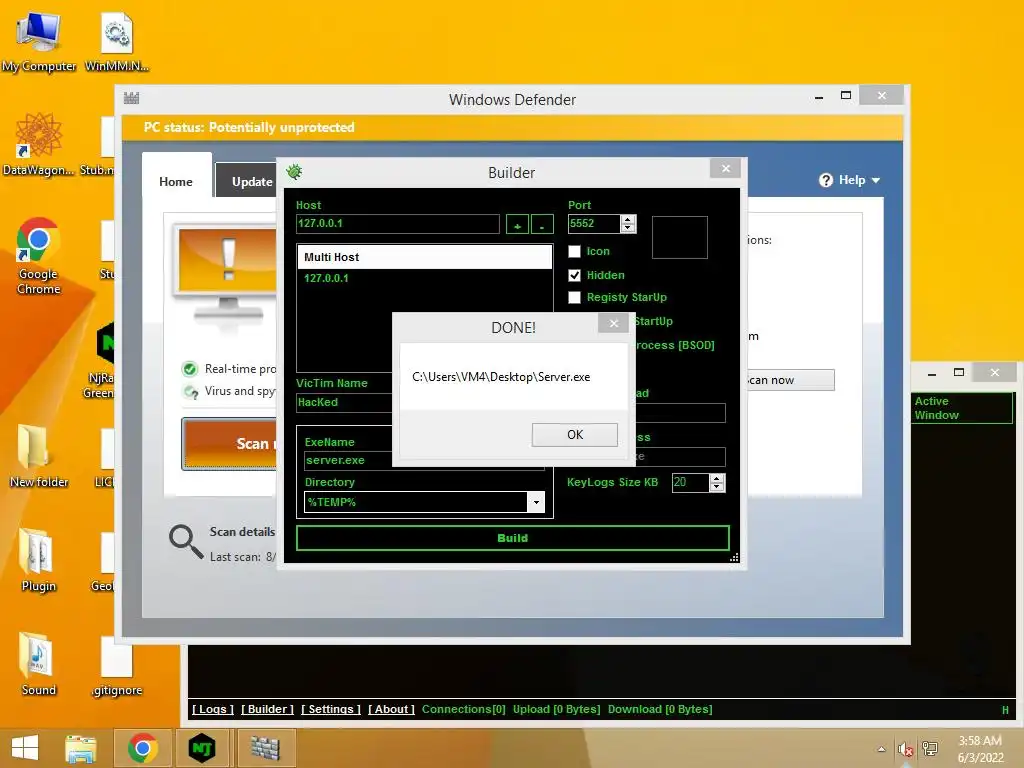Click the Scan now button in Defender
This screenshot has width=1024, height=768.
point(790,380)
